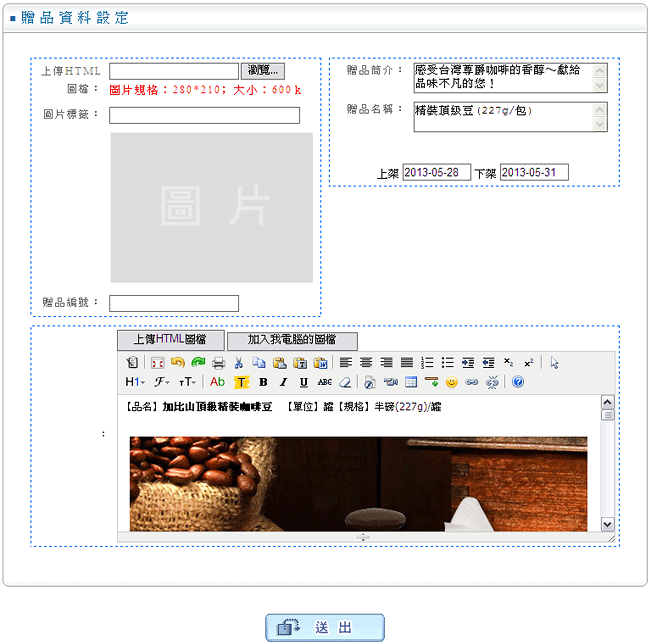Toggle underline formatting
649x643 pixels.
(304, 382)
